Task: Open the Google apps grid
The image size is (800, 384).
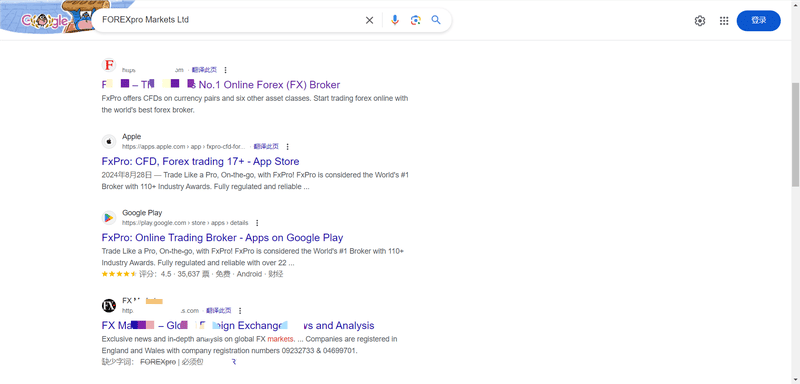Action: (724, 21)
